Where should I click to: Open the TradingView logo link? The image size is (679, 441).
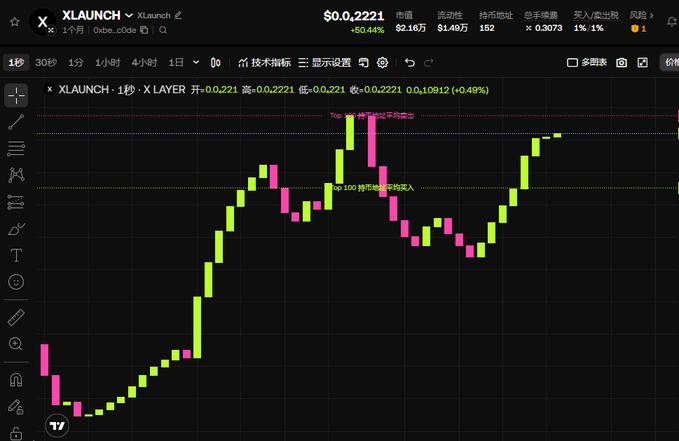57,426
